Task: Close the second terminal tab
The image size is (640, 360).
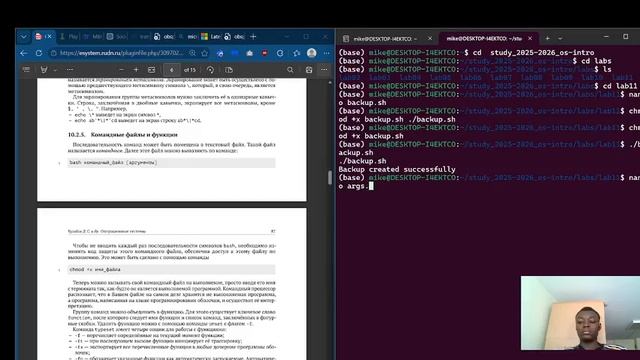Action: tap(530, 38)
